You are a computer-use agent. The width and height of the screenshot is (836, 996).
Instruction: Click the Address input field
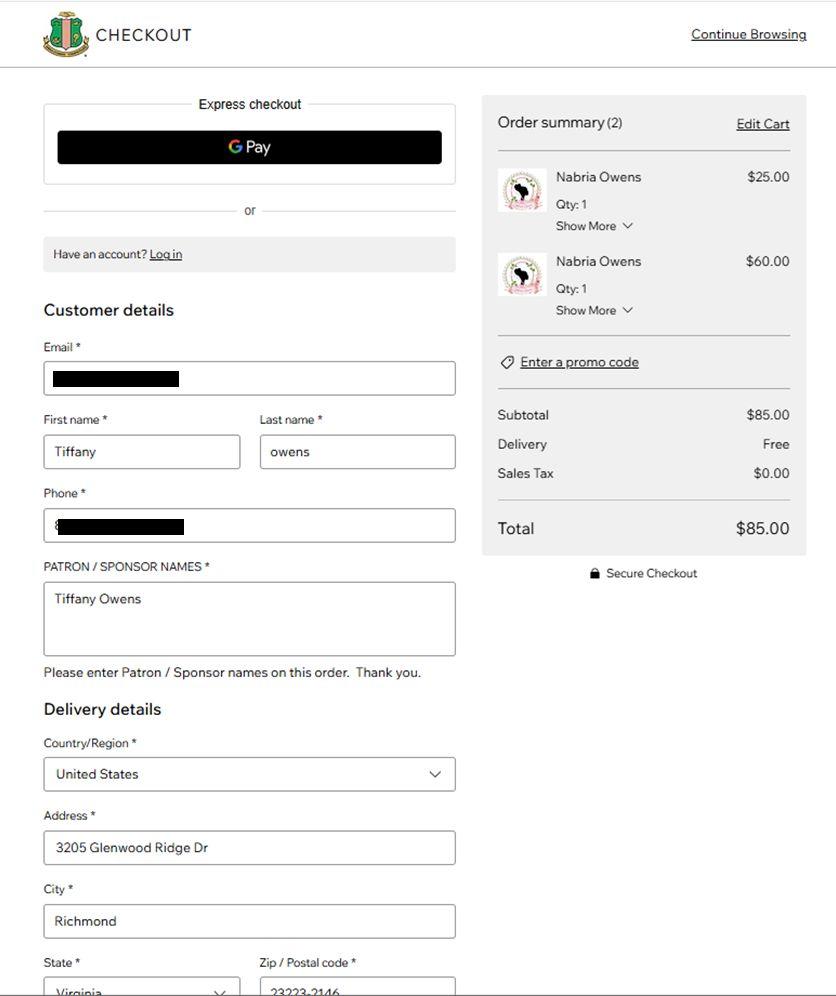pyautogui.click(x=249, y=848)
